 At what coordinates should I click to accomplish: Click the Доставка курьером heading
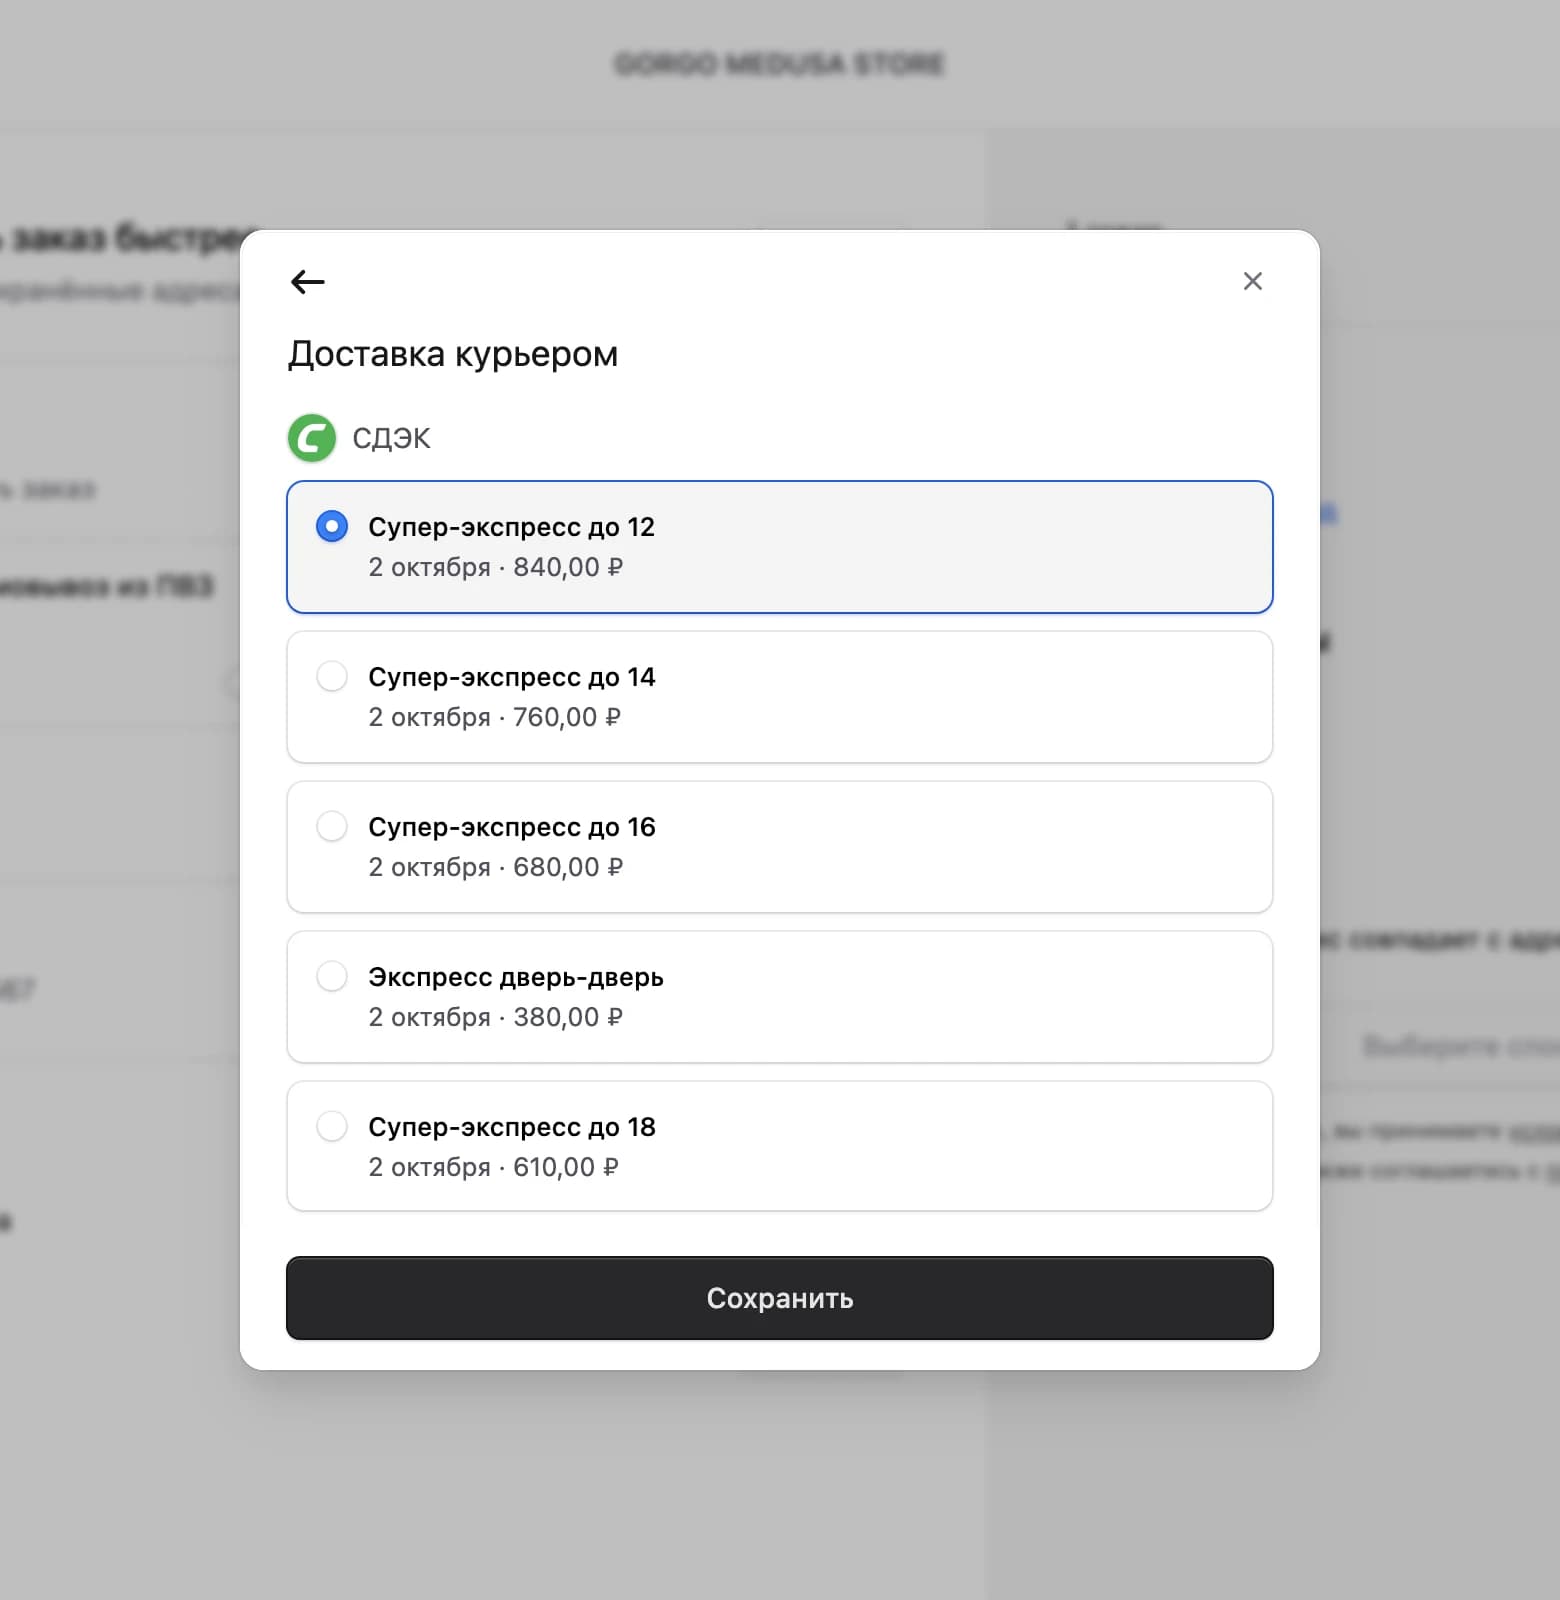click(453, 354)
